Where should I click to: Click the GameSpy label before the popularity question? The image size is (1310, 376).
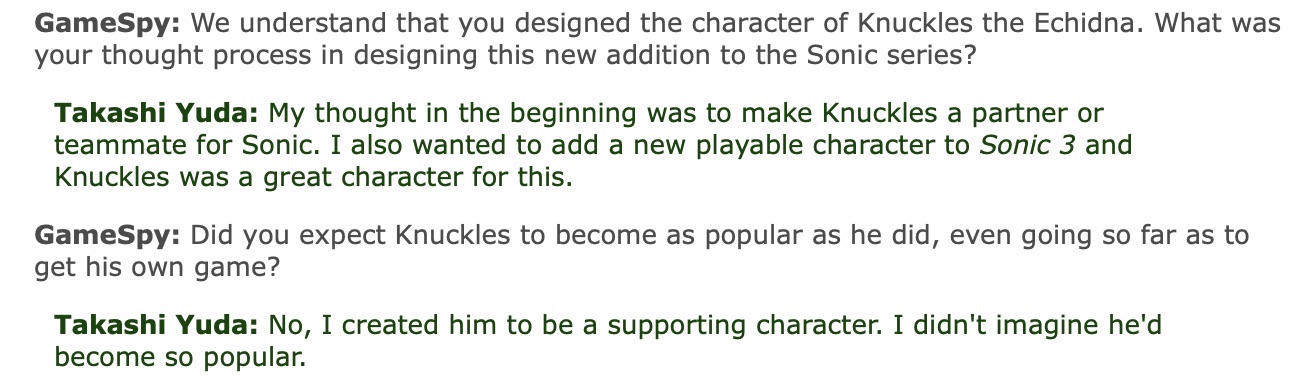click(x=108, y=236)
